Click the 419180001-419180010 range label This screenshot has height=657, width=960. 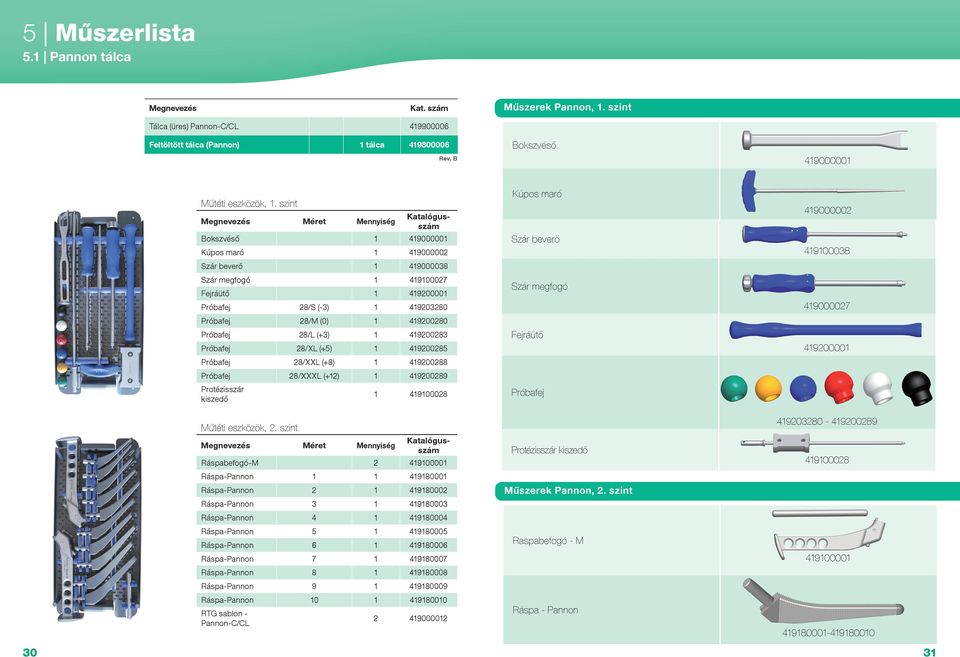click(828, 633)
